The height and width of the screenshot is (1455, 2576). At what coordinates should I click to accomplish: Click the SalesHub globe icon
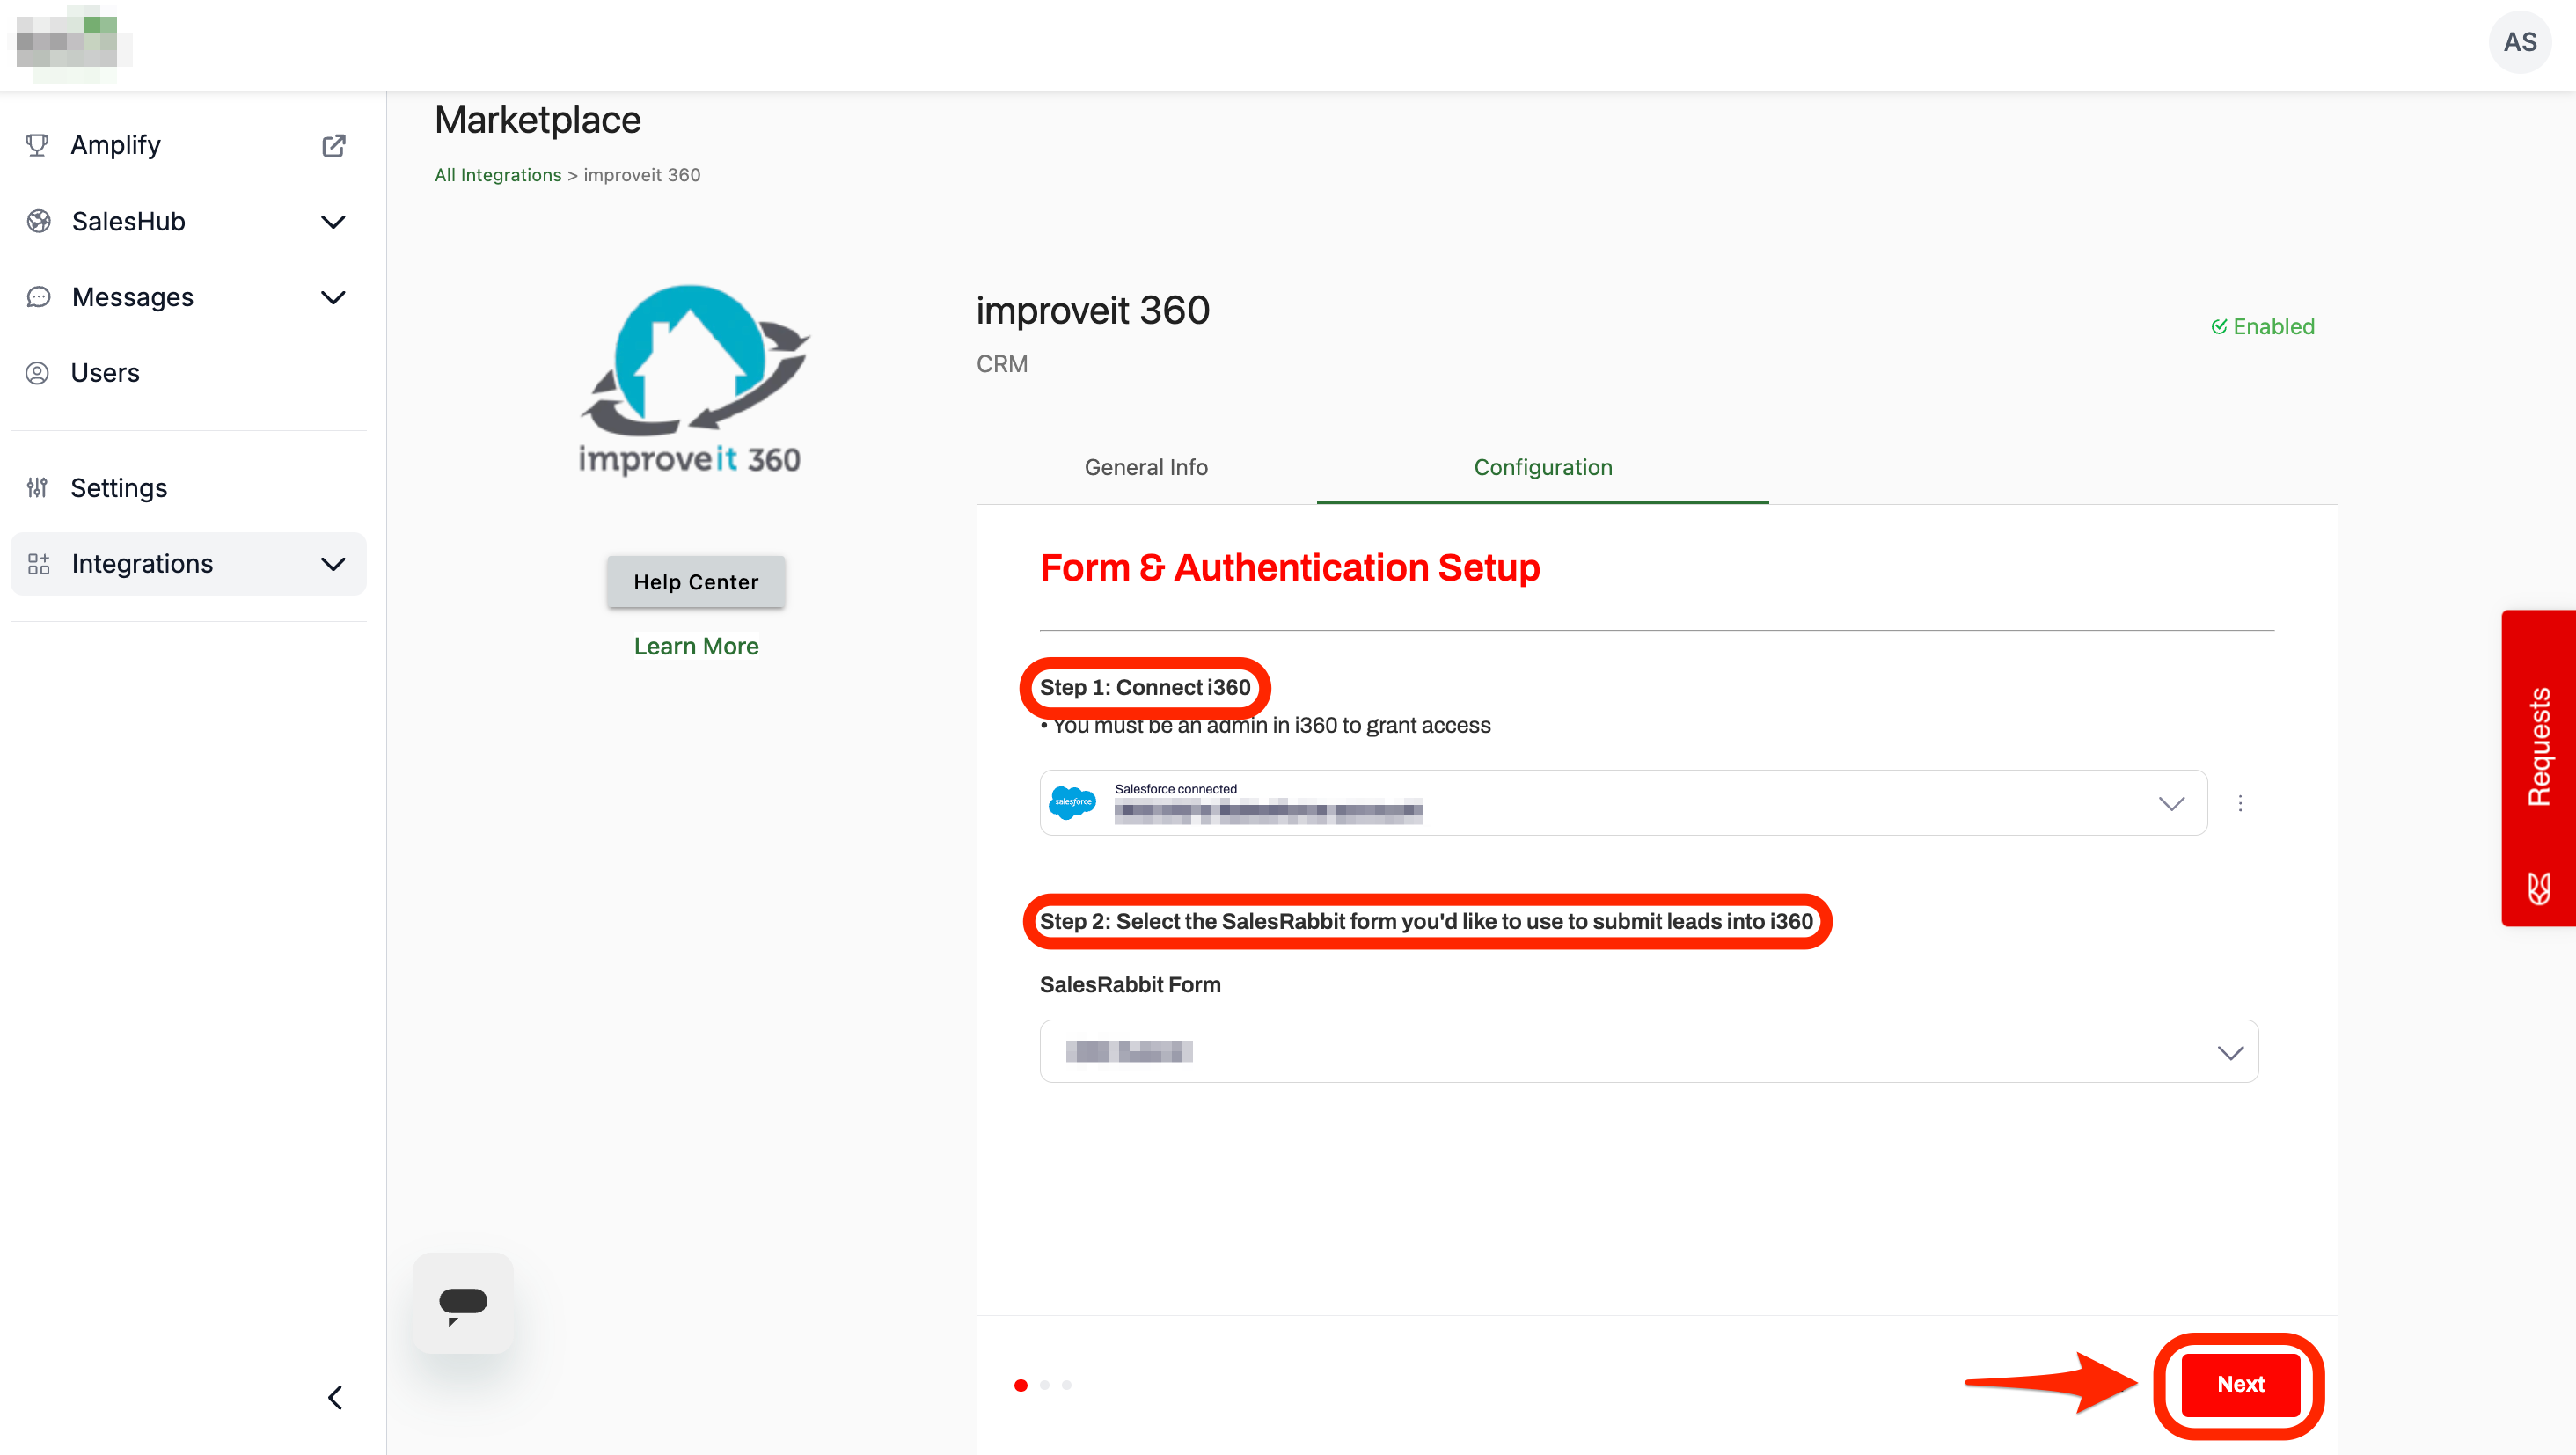coord(38,221)
